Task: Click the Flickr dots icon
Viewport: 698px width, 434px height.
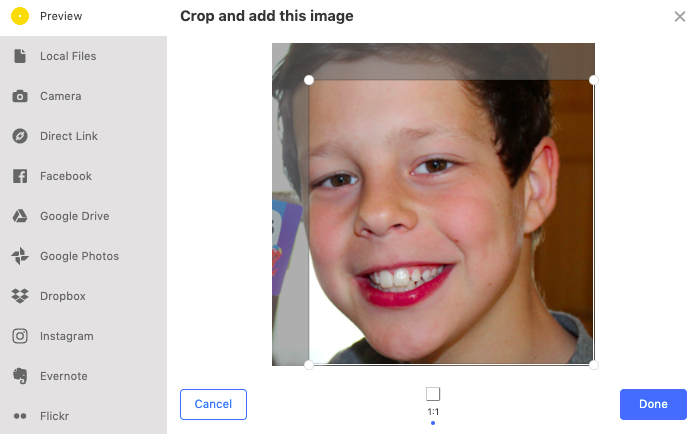Action: click(20, 416)
